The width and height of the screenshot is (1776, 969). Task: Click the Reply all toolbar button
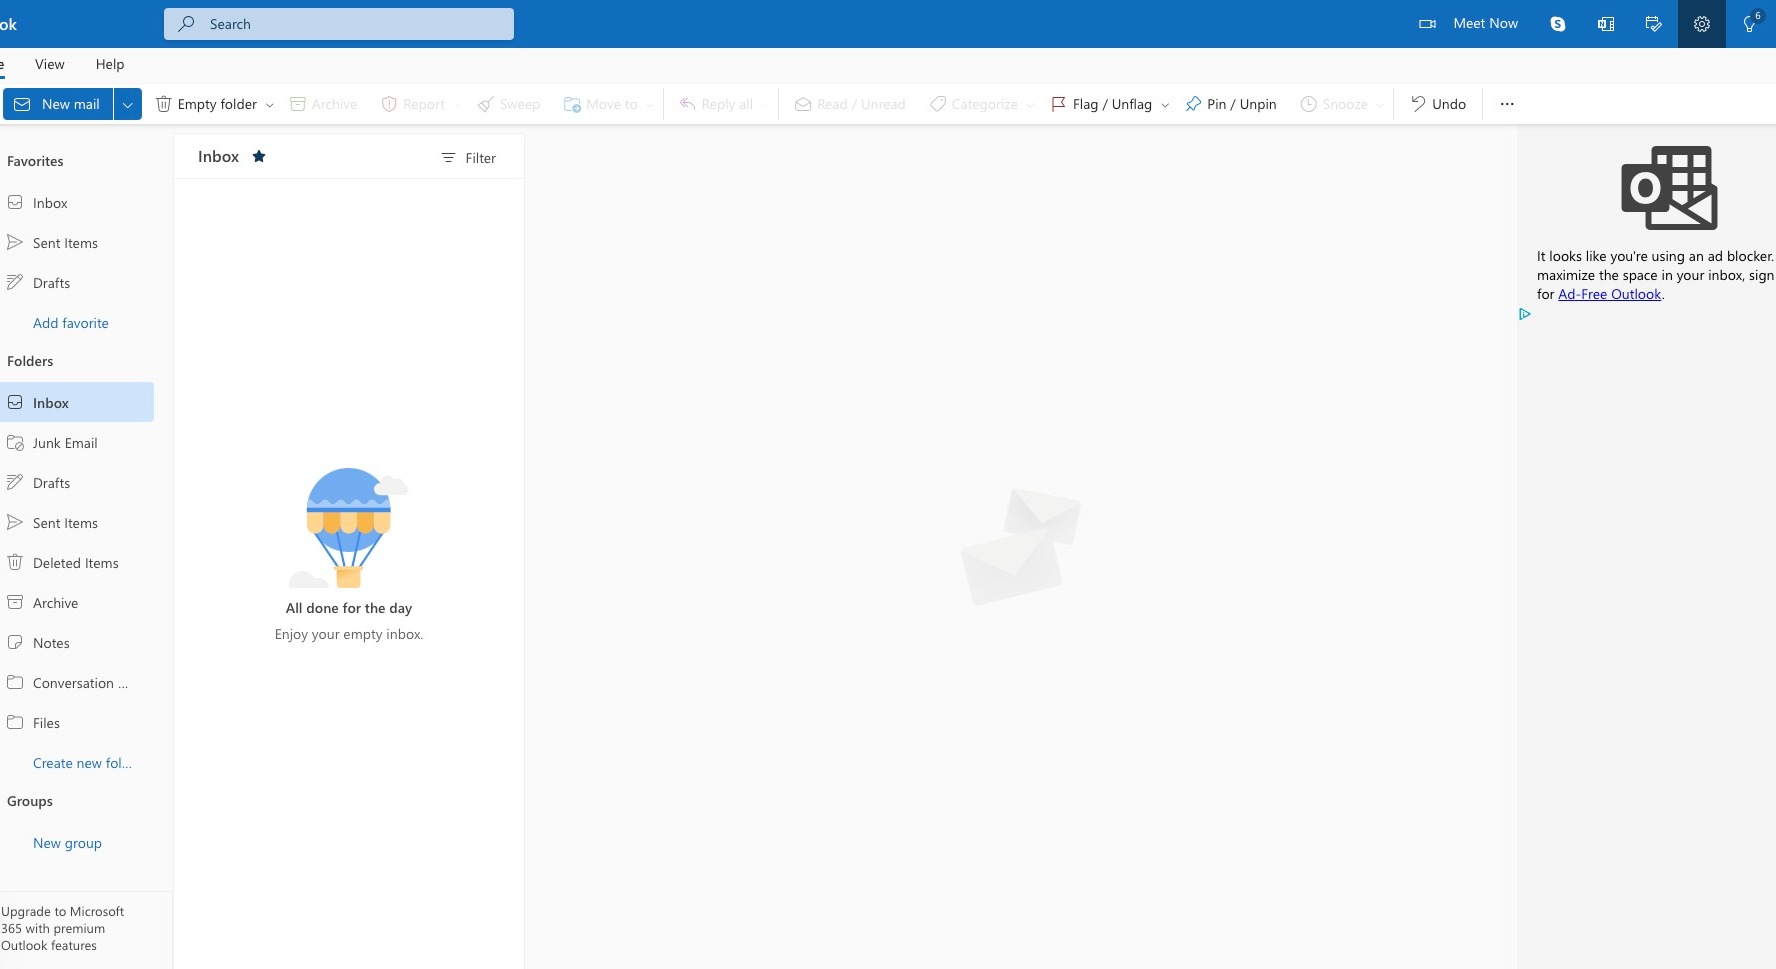[716, 104]
